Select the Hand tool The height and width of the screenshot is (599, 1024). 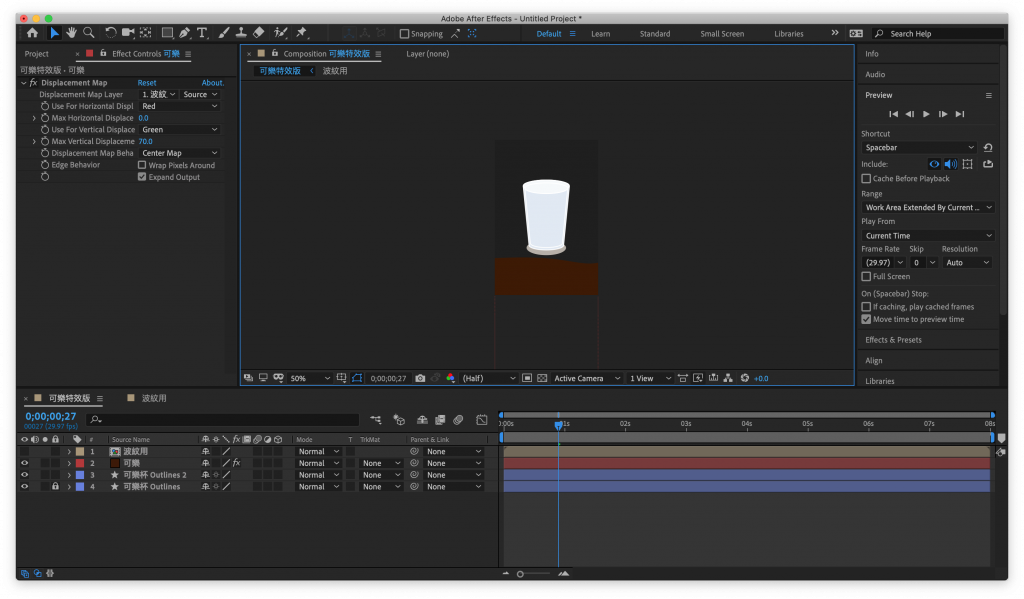72,33
